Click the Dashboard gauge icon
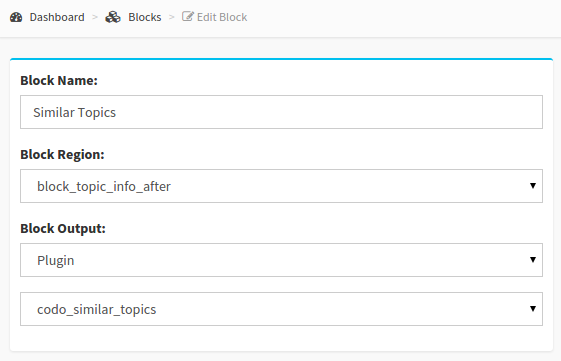 coord(16,17)
